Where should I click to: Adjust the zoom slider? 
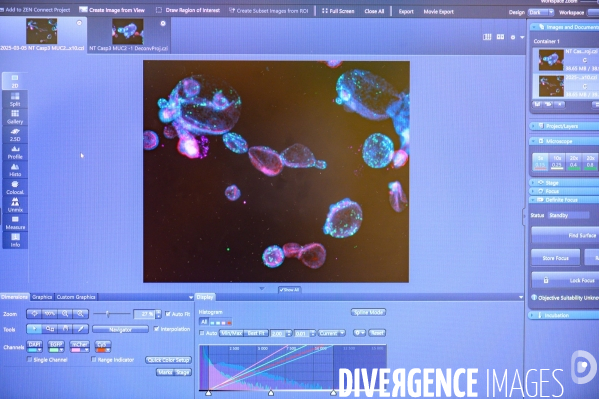tap(108, 314)
